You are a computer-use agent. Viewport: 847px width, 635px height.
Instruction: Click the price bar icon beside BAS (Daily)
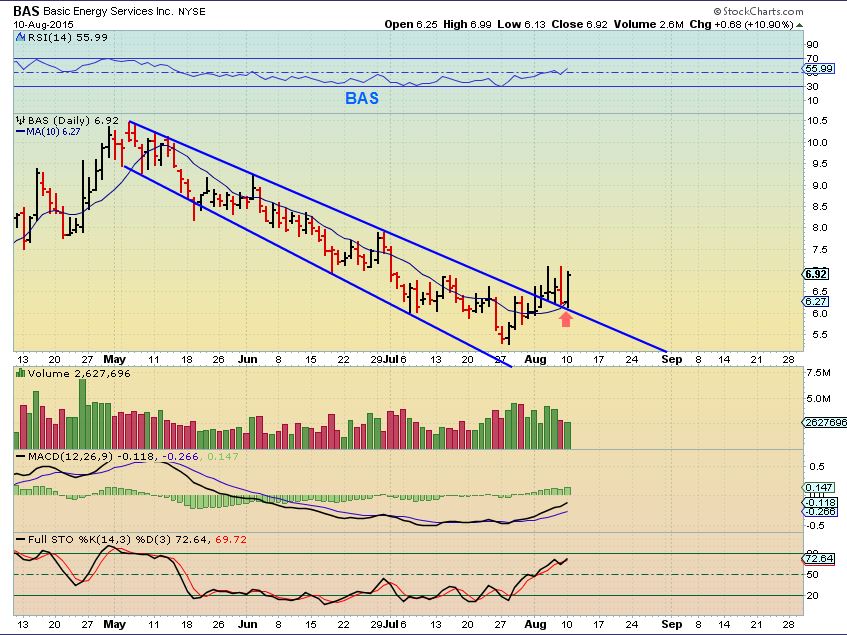tap(21, 120)
